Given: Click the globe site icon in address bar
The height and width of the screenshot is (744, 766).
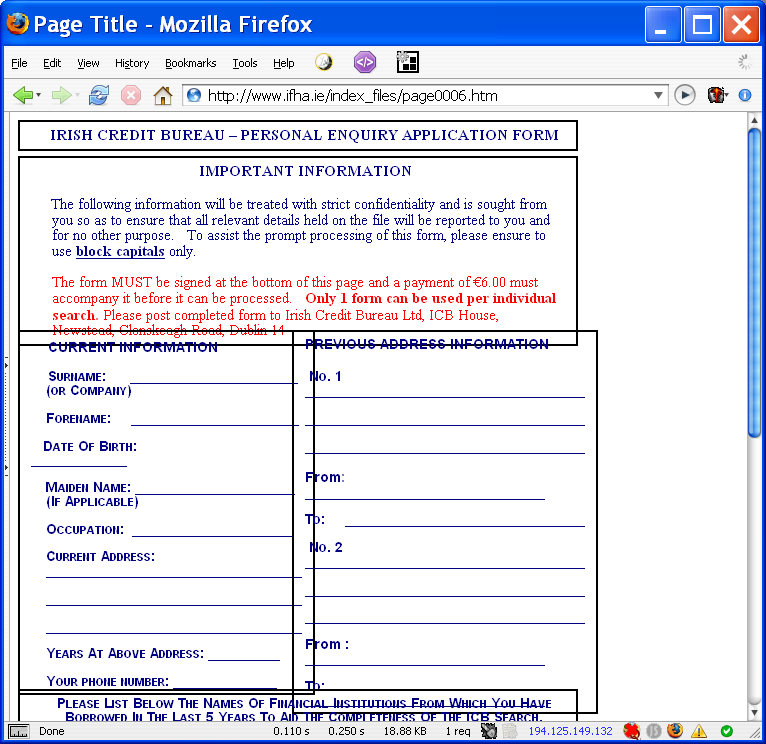Looking at the screenshot, I should pyautogui.click(x=194, y=95).
